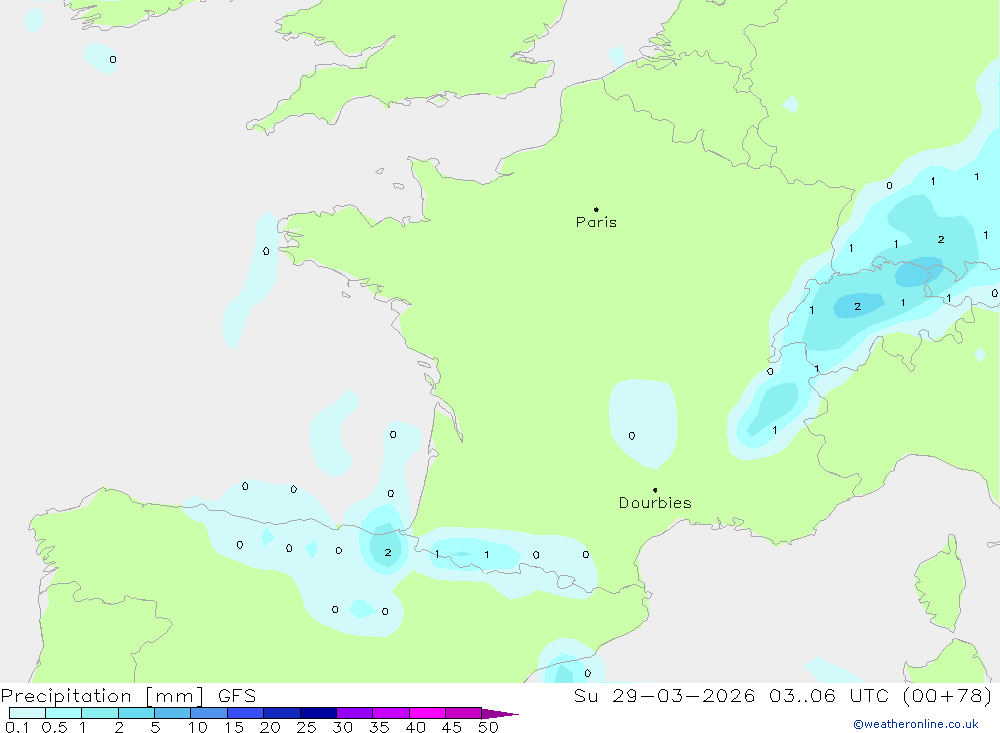The width and height of the screenshot is (1000, 733).
Task: Pick the legend swatch between 0.1 and 0.5
Action: coord(27,713)
